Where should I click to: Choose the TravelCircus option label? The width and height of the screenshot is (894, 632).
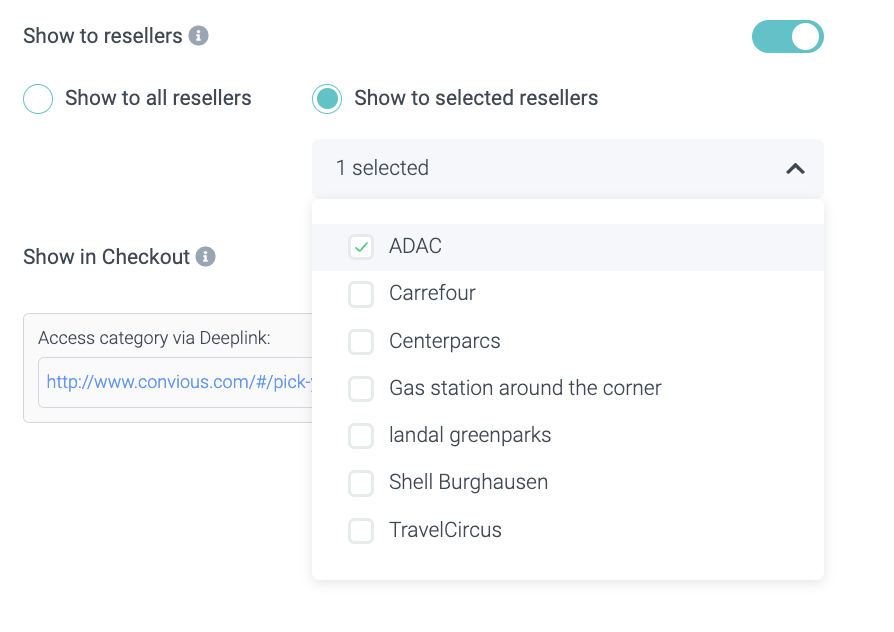coord(445,531)
